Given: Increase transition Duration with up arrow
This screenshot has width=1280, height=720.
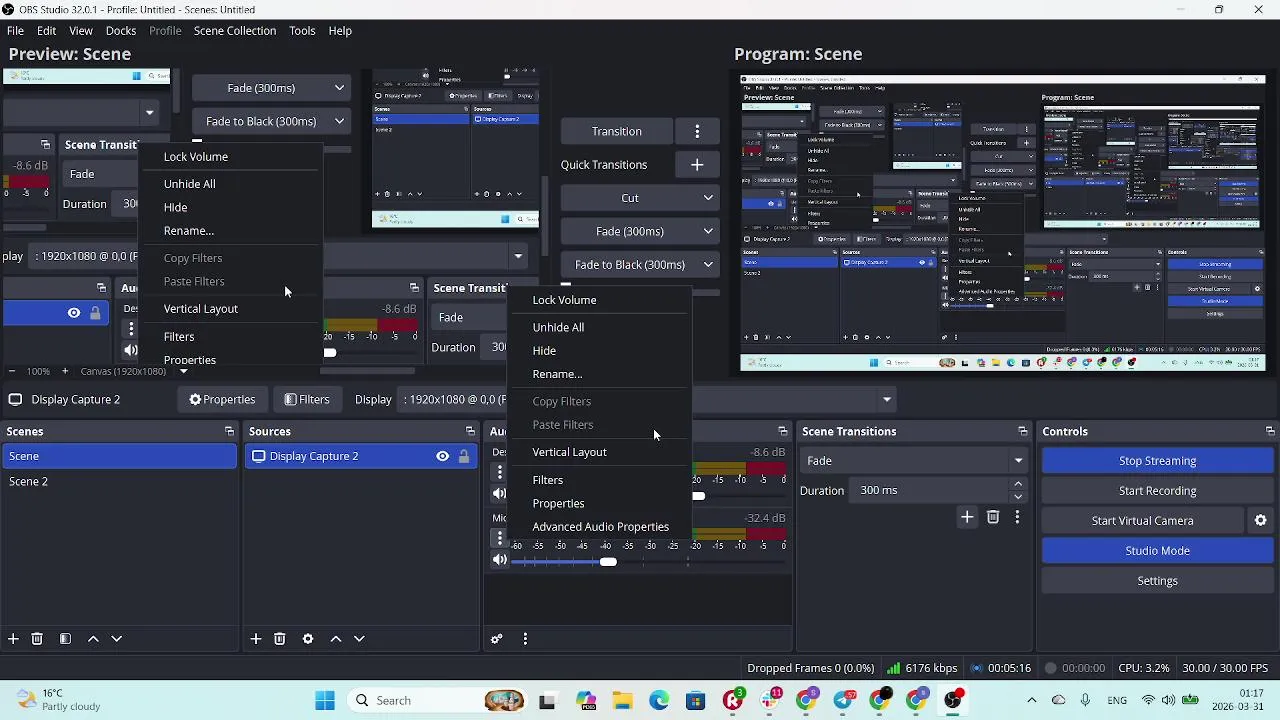Looking at the screenshot, I should coord(1018,484).
